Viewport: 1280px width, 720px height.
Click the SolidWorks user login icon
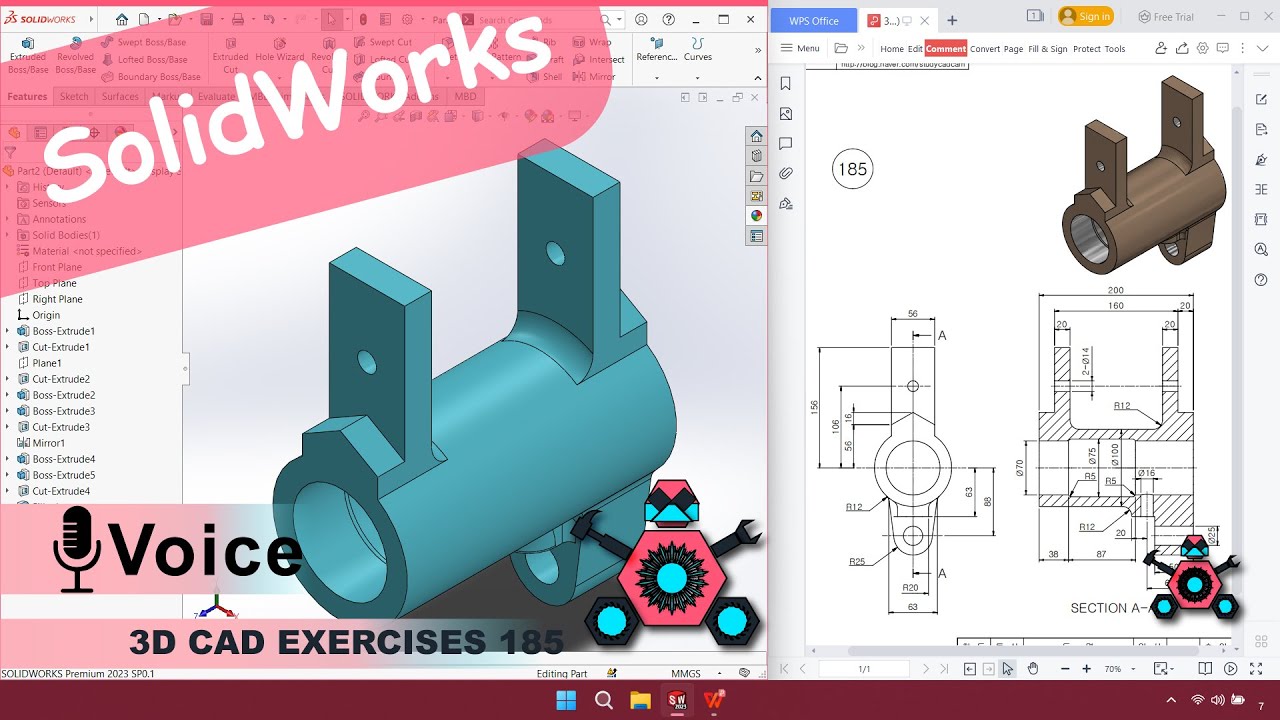(x=642, y=19)
